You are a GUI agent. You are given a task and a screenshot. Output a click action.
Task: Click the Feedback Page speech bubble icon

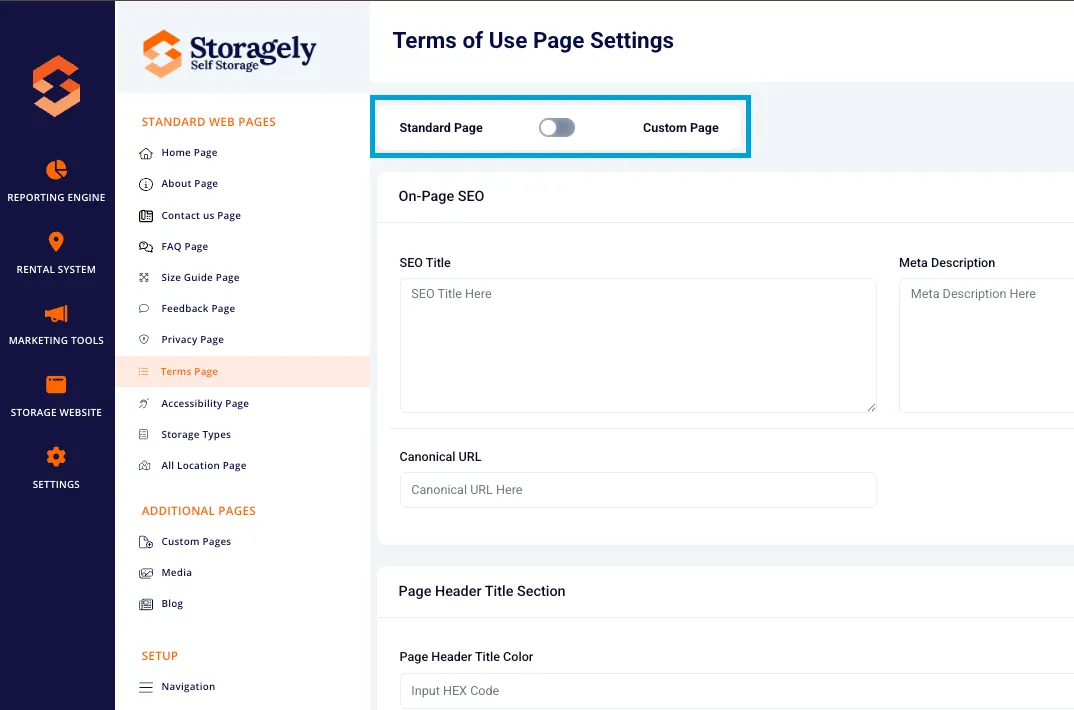[x=144, y=309]
